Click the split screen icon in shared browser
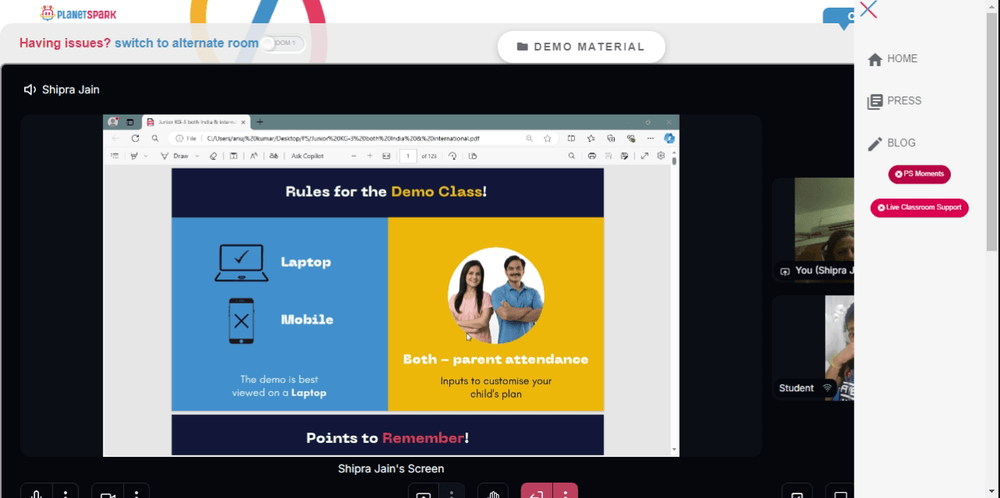1000x498 pixels. (x=571, y=138)
